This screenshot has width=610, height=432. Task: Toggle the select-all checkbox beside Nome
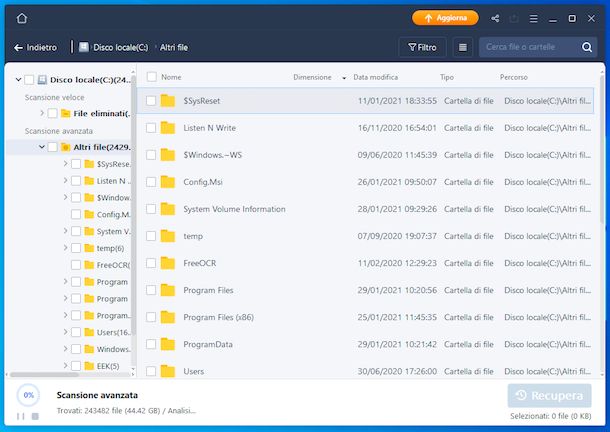coord(152,77)
